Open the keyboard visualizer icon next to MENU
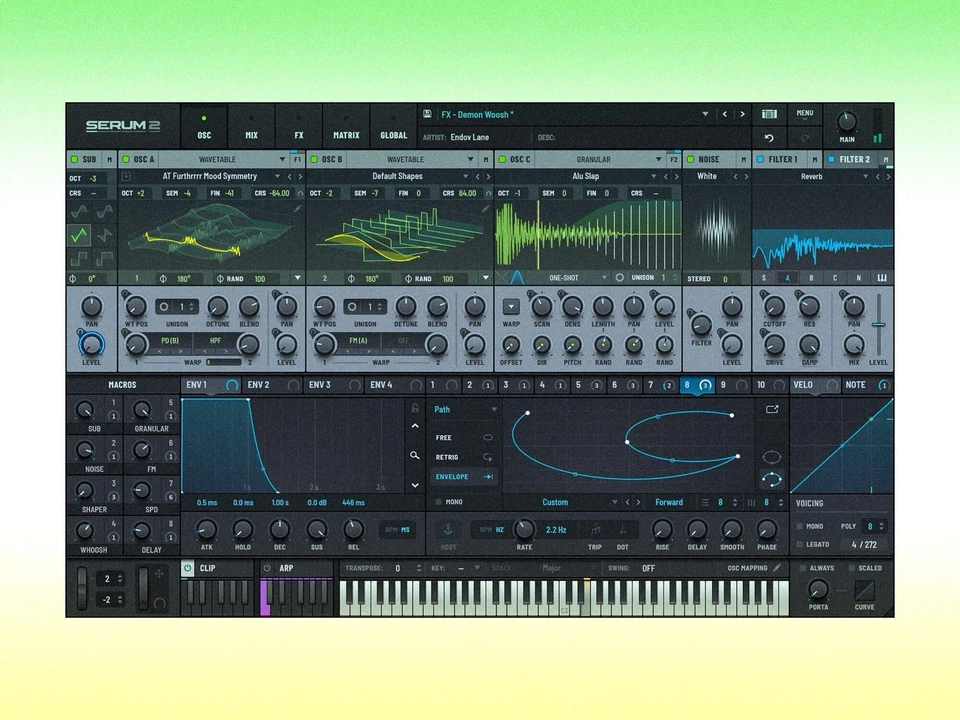This screenshot has width=960, height=720. click(x=769, y=113)
